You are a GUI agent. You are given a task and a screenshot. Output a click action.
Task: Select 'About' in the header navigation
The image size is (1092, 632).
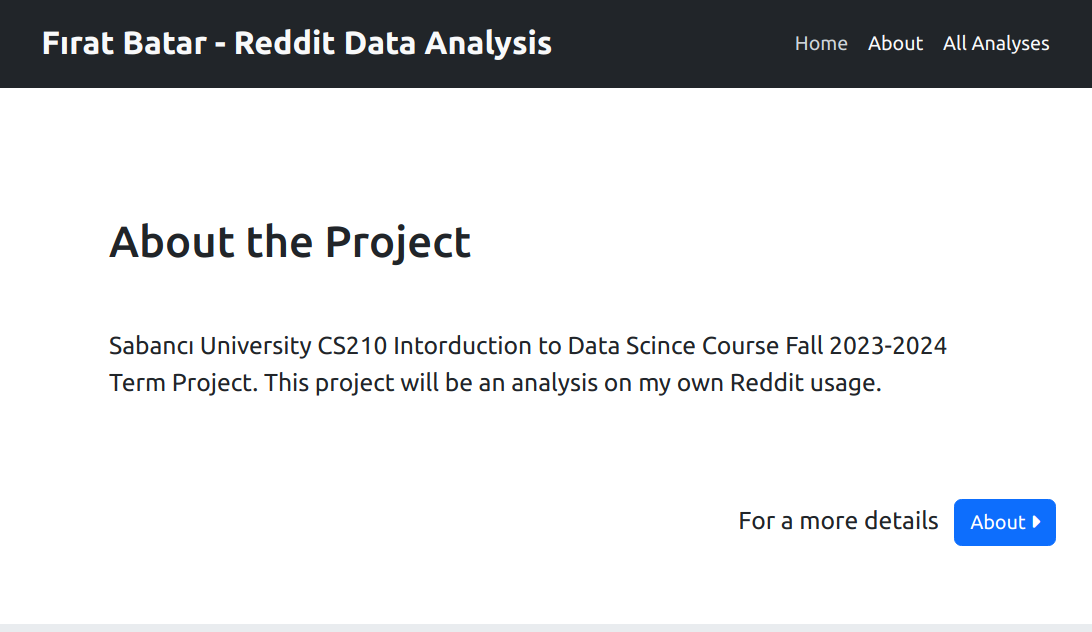pos(895,43)
